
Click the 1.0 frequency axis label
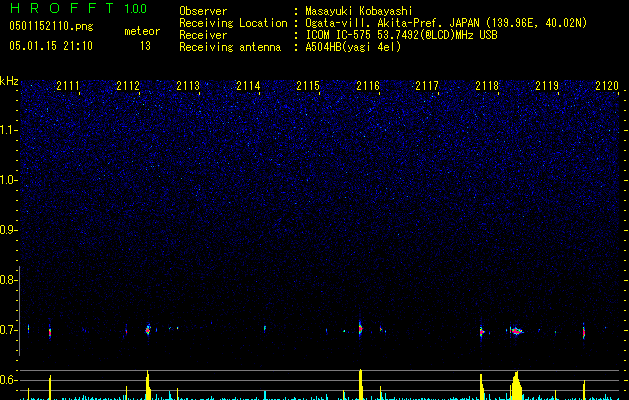pyautogui.click(x=8, y=180)
